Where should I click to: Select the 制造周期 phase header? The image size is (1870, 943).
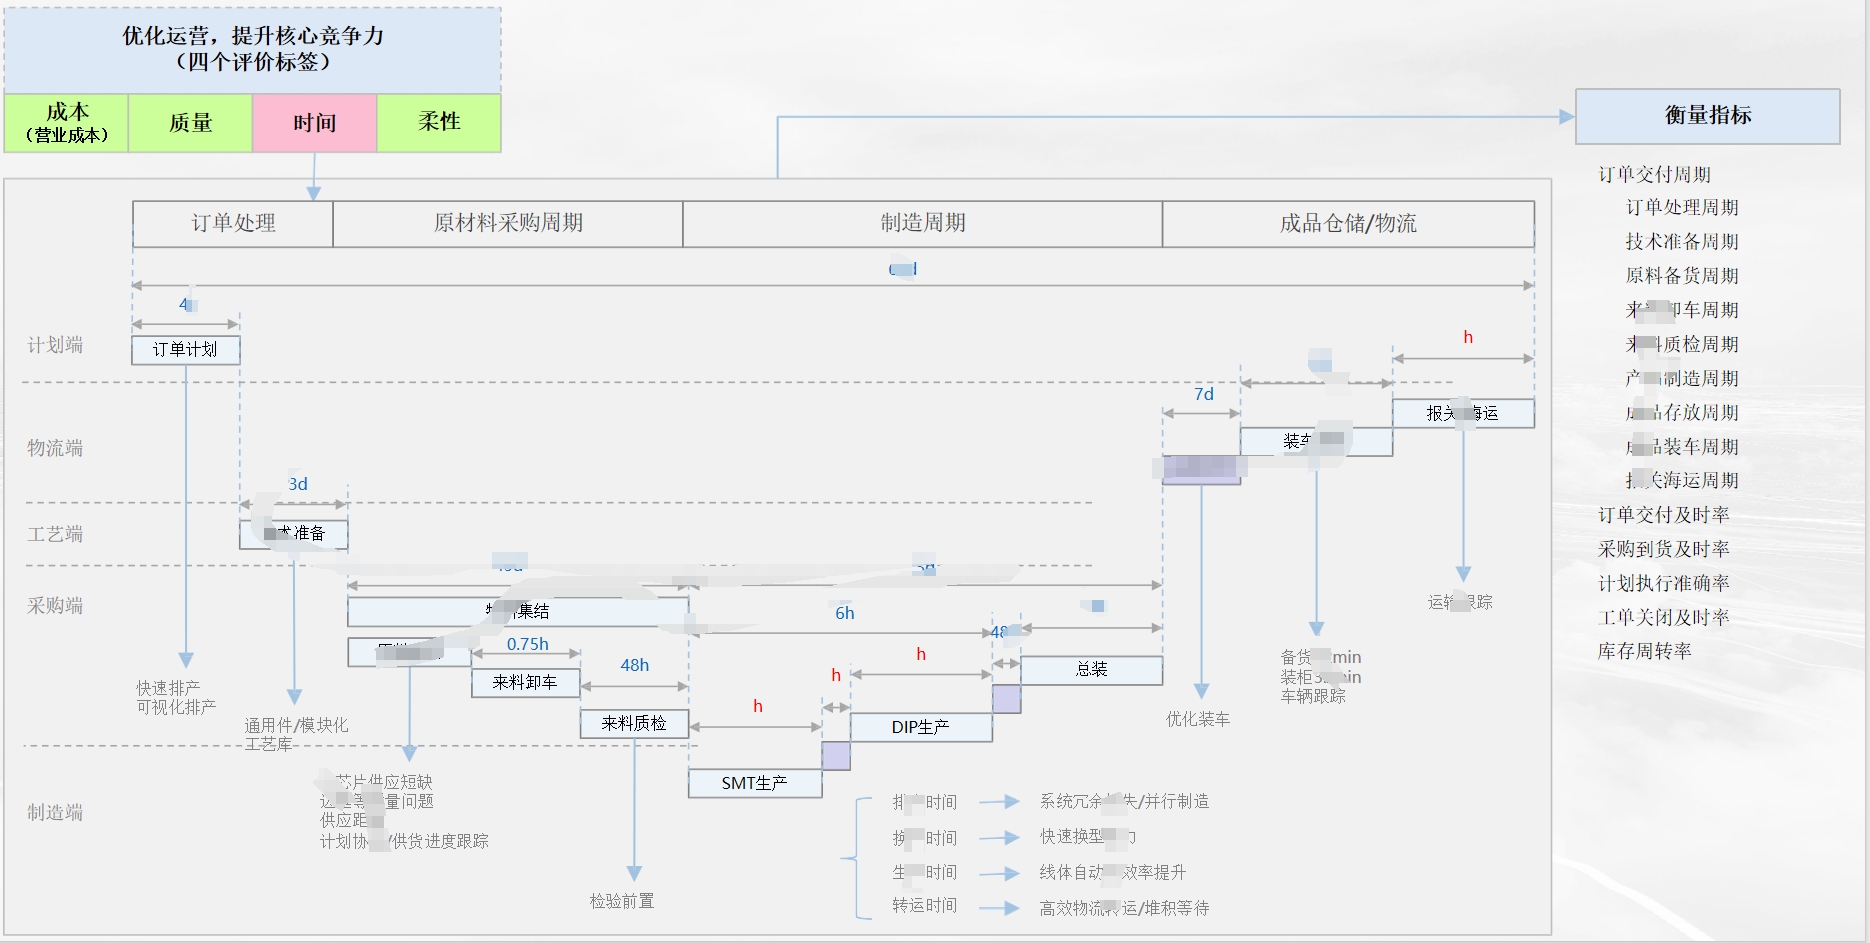click(923, 223)
